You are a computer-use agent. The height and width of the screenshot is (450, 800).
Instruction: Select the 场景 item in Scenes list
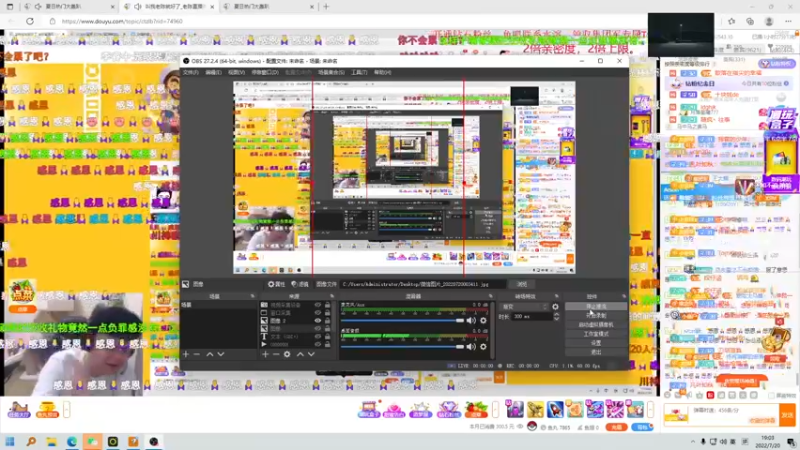click(x=218, y=305)
